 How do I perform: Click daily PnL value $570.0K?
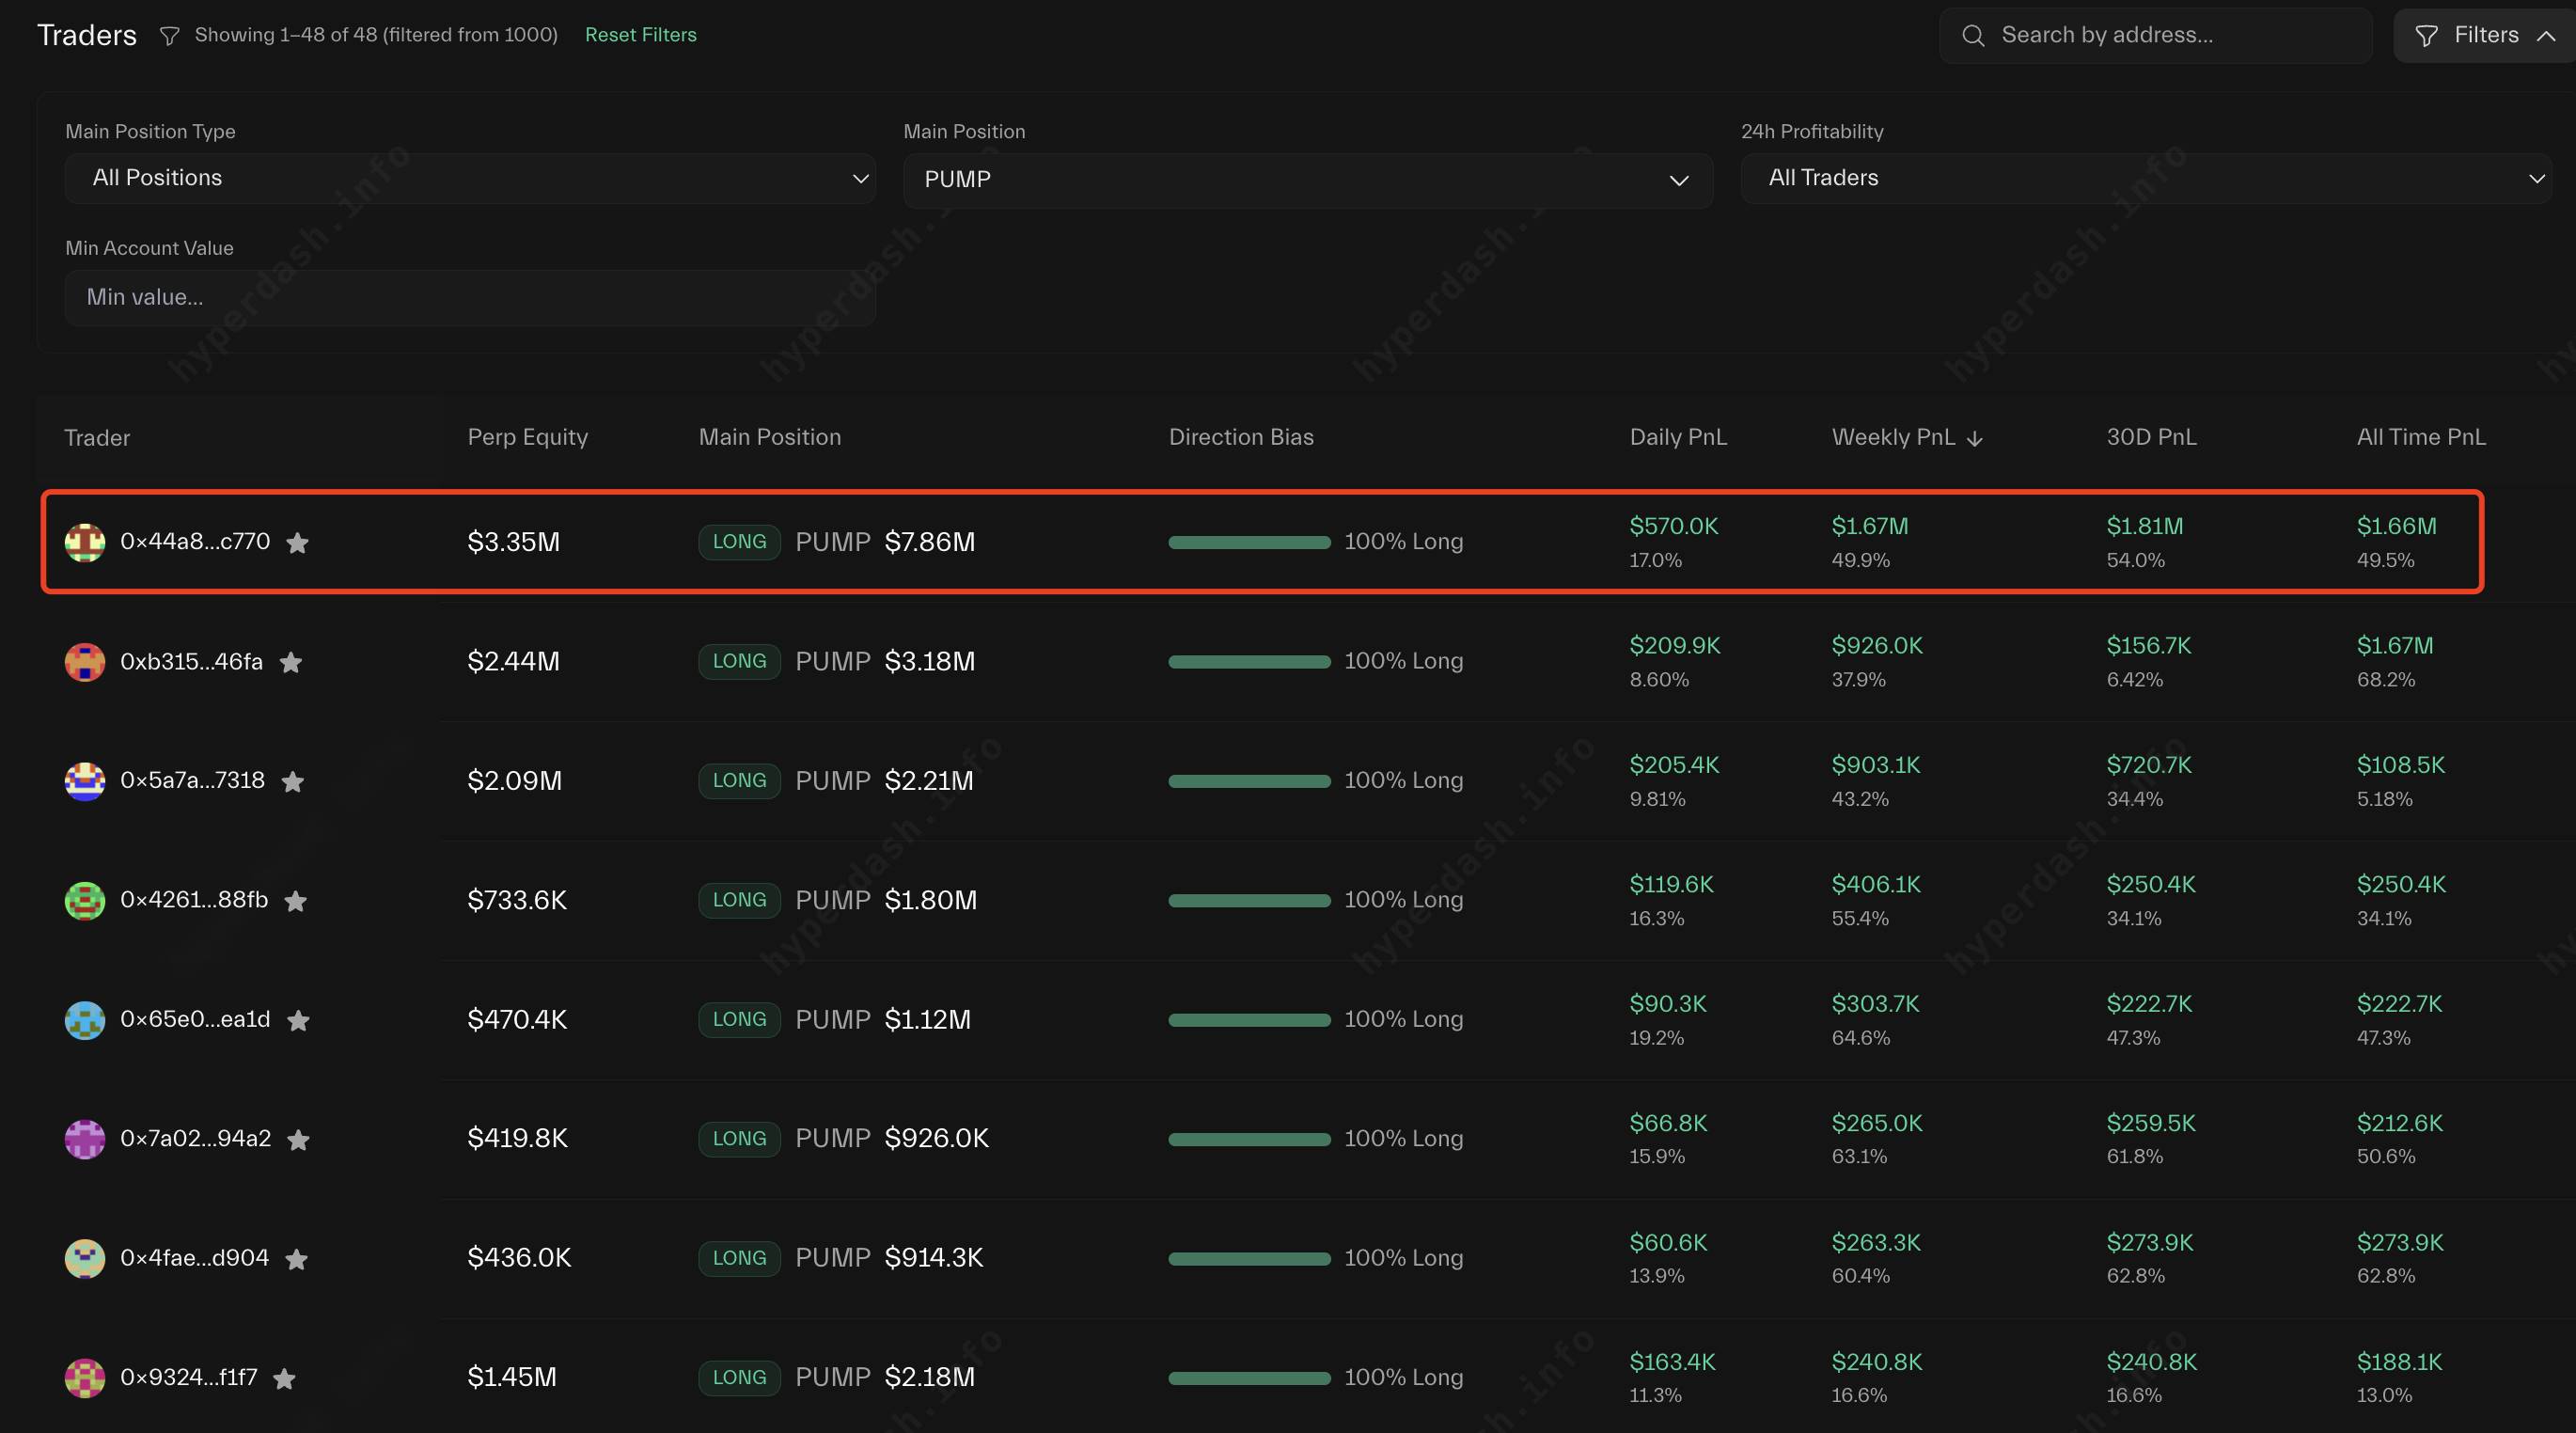coord(1673,526)
